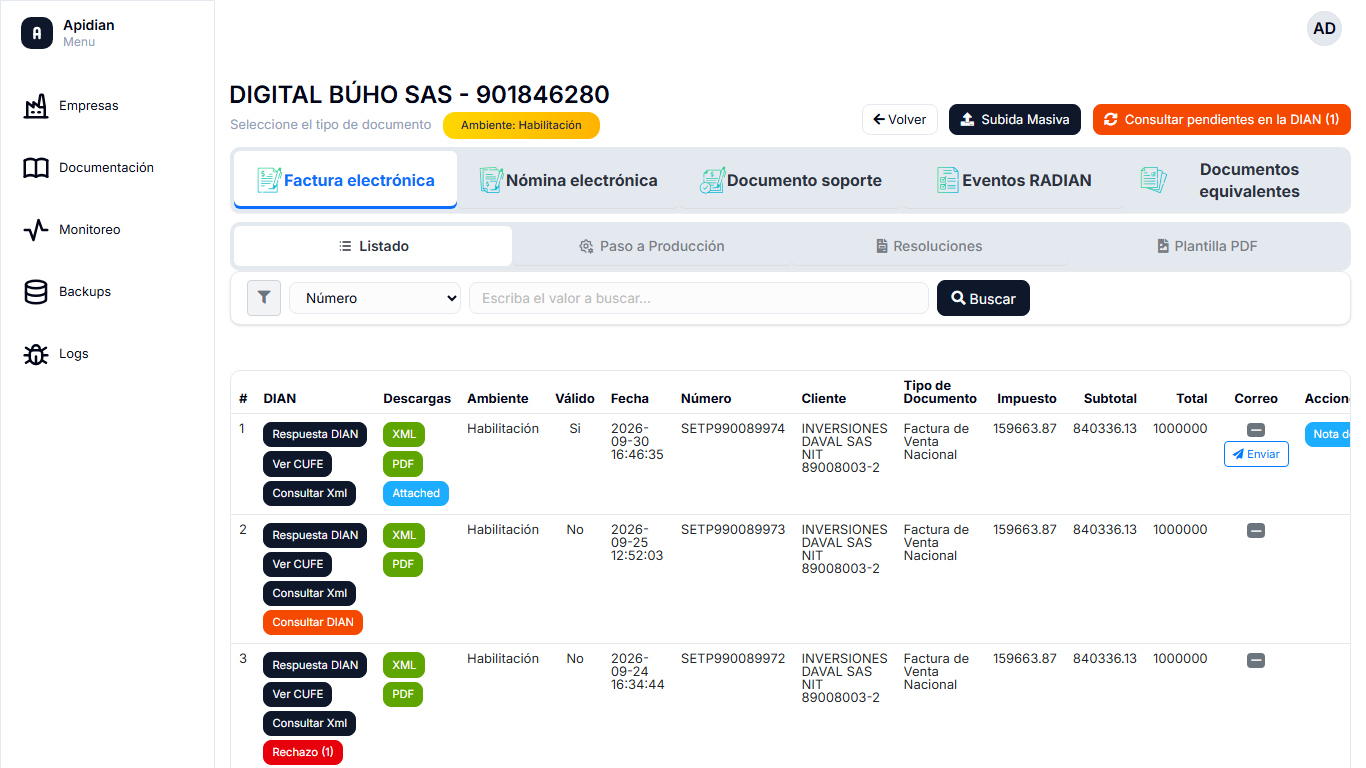Open Empresas from the factory icon
This screenshot has width=1366, height=768.
36,106
